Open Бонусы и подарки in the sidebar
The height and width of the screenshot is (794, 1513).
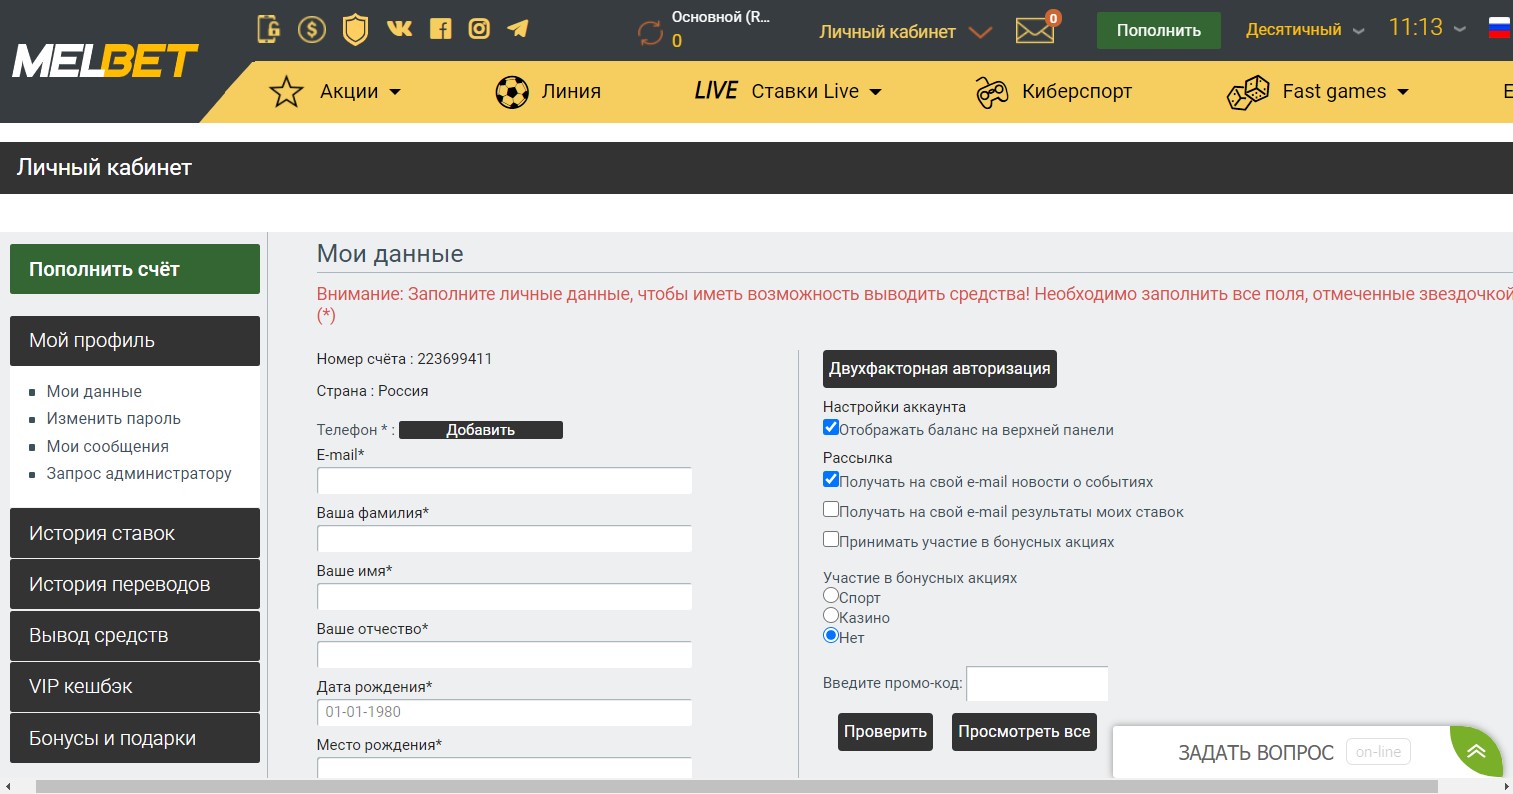pos(135,738)
